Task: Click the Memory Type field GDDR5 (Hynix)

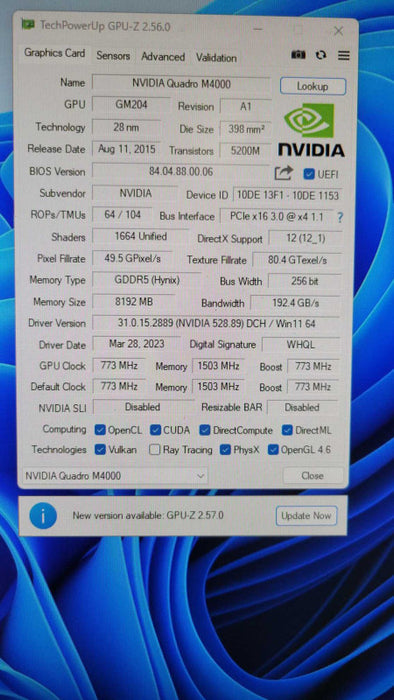Action: pos(147,280)
